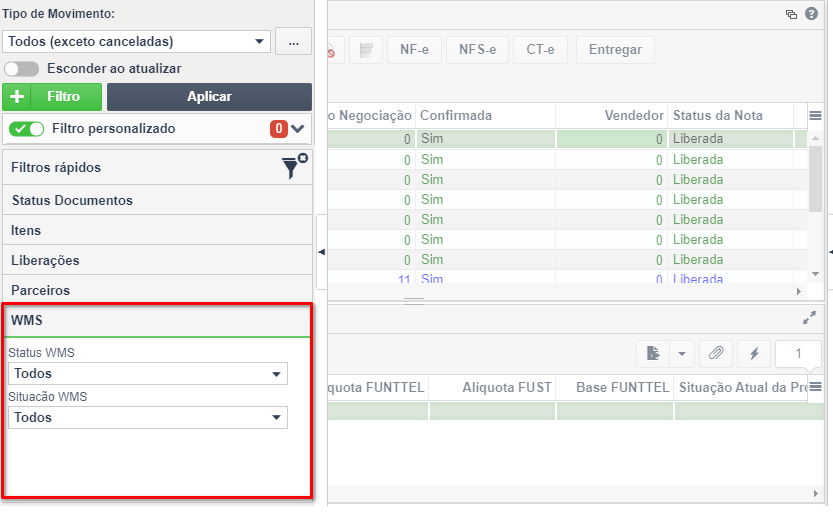Expand Filtro personalizado chevron

[x=298, y=128]
